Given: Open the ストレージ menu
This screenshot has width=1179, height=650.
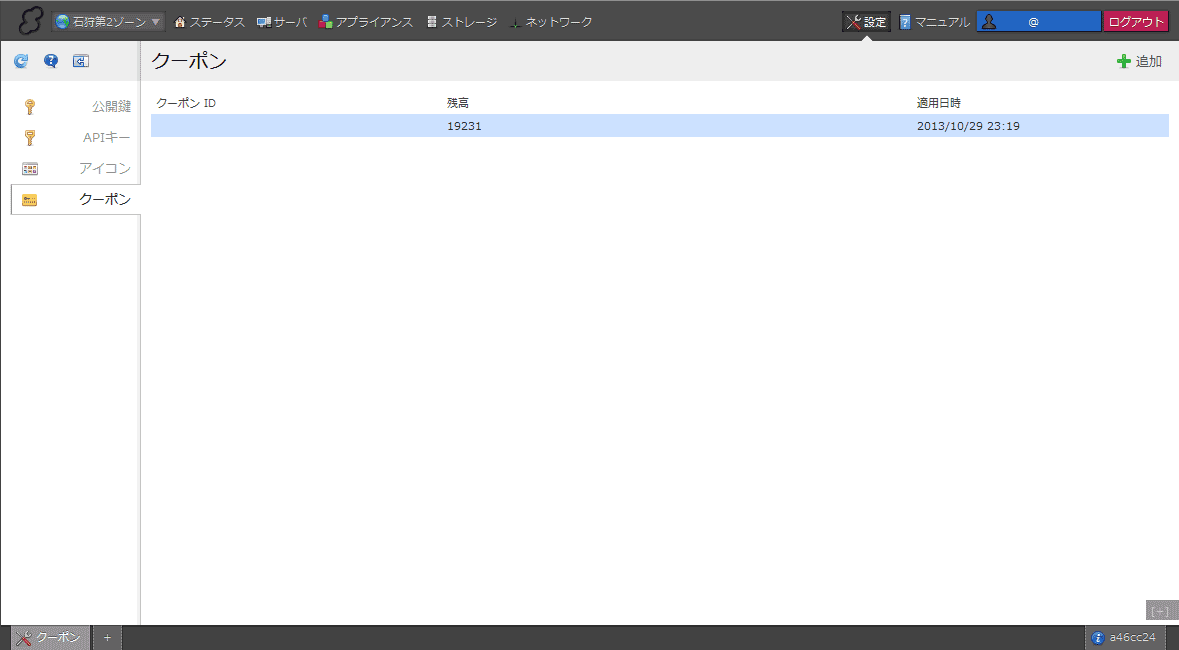Looking at the screenshot, I should (461, 22).
